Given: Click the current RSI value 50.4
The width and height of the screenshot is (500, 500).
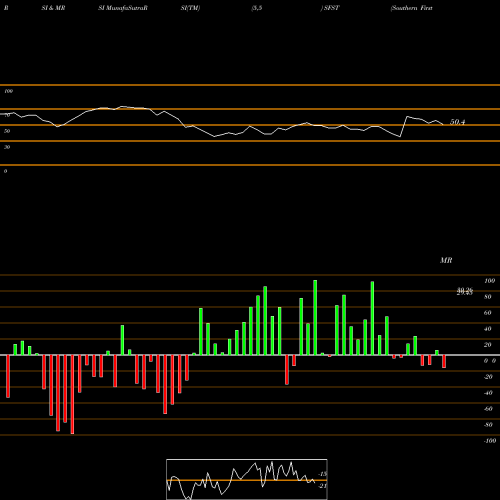Looking at the screenshot, I should point(457,122).
